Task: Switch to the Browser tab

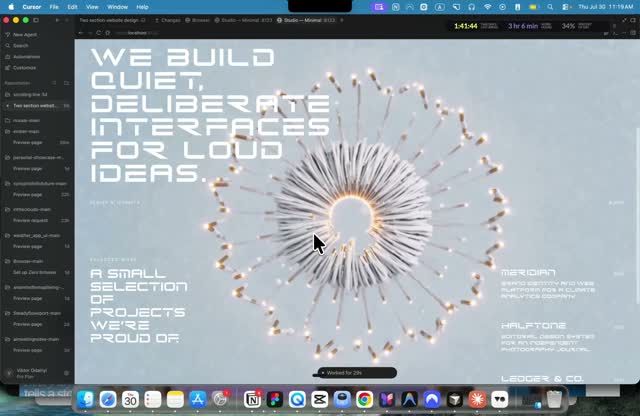Action: 198,20
